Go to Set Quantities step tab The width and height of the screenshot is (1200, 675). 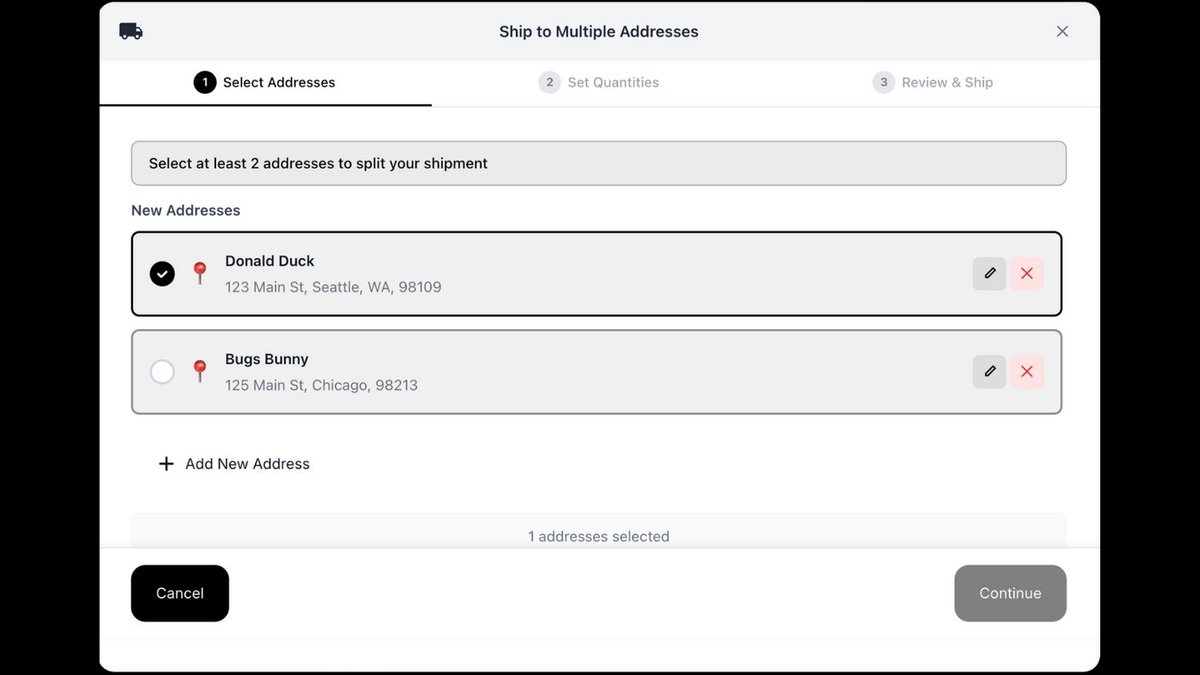tap(599, 82)
